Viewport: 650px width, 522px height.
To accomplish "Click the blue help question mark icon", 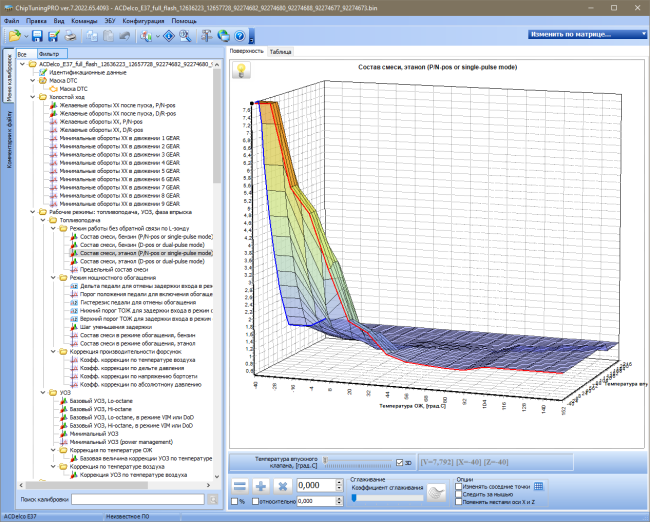I will click(240, 36).
